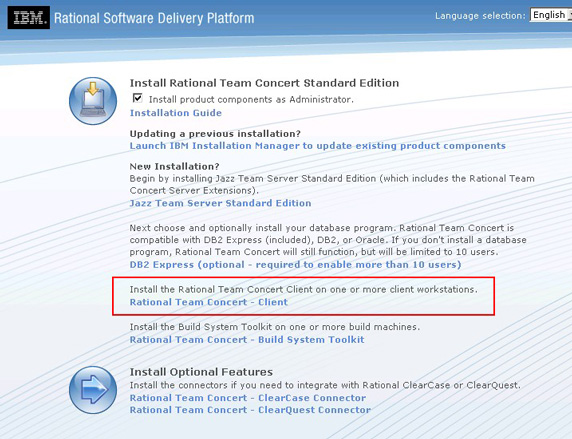The image size is (572, 439).
Task: Click the 'Updating a previous installation?' heading
Action: 215,134
